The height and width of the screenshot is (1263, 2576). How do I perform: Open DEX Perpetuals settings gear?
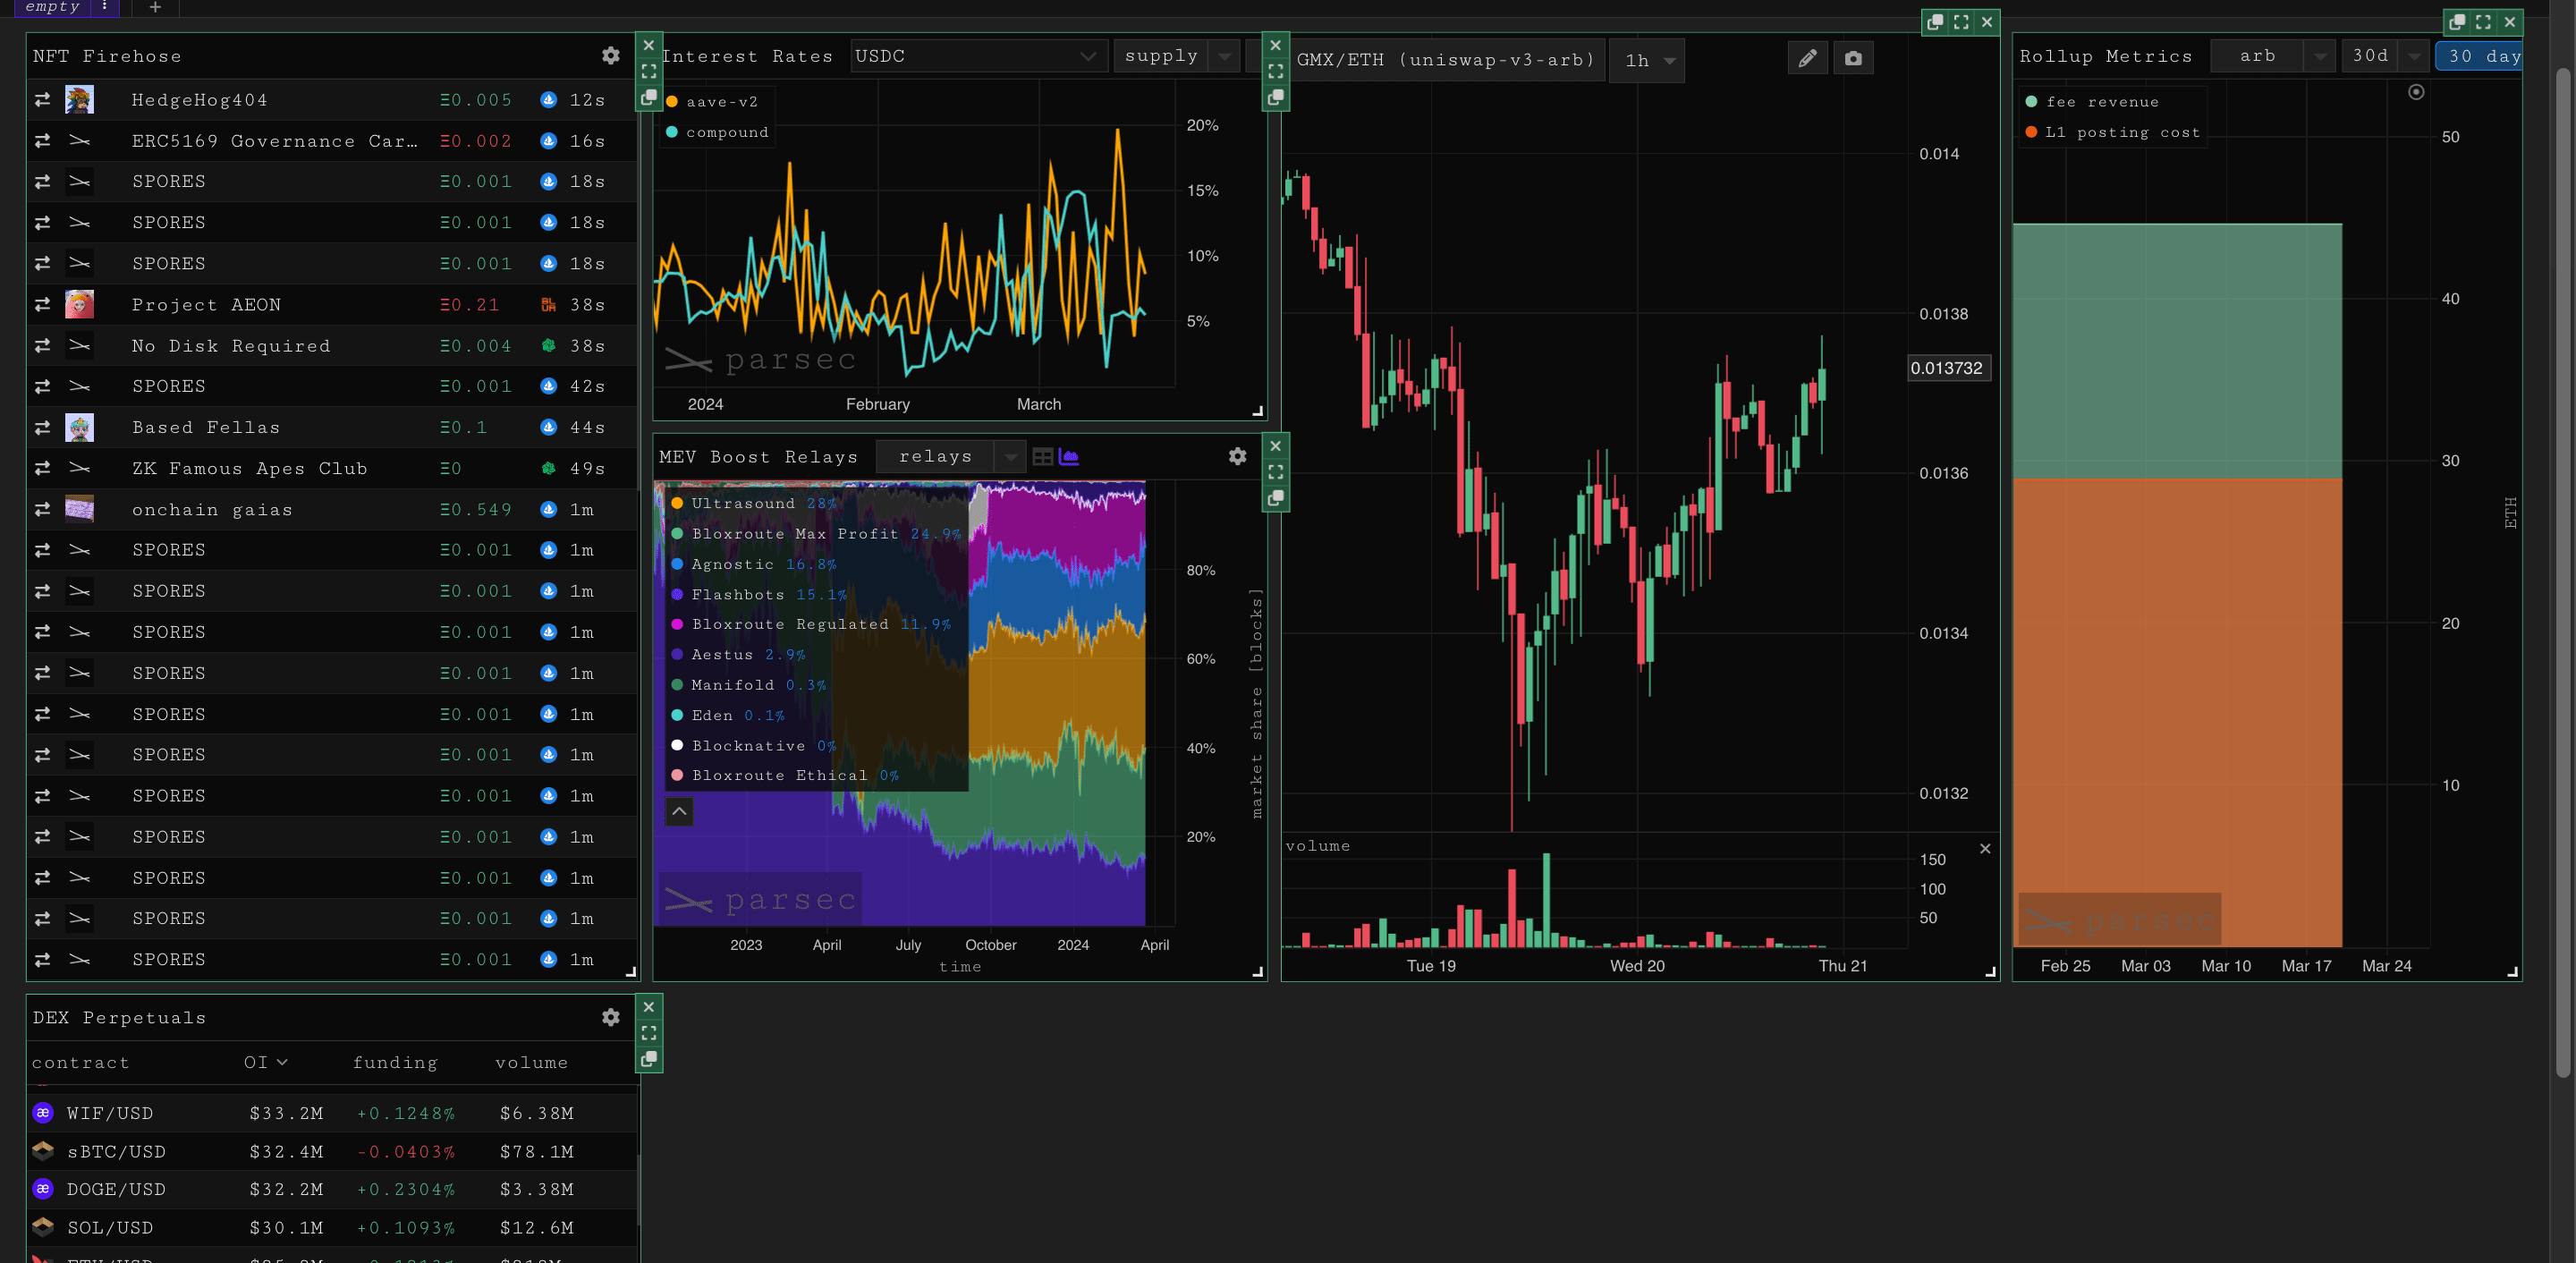click(610, 1017)
